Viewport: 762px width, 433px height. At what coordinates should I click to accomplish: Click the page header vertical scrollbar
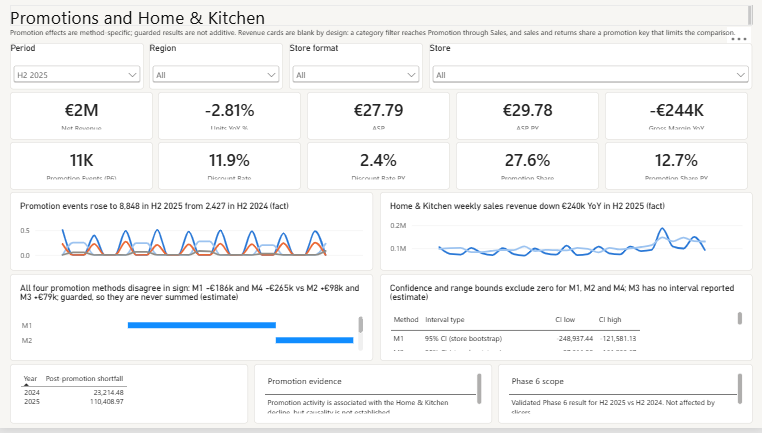coord(750,15)
